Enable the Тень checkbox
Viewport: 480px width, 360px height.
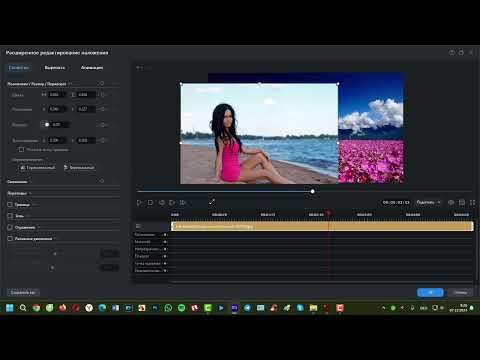pos(10,216)
